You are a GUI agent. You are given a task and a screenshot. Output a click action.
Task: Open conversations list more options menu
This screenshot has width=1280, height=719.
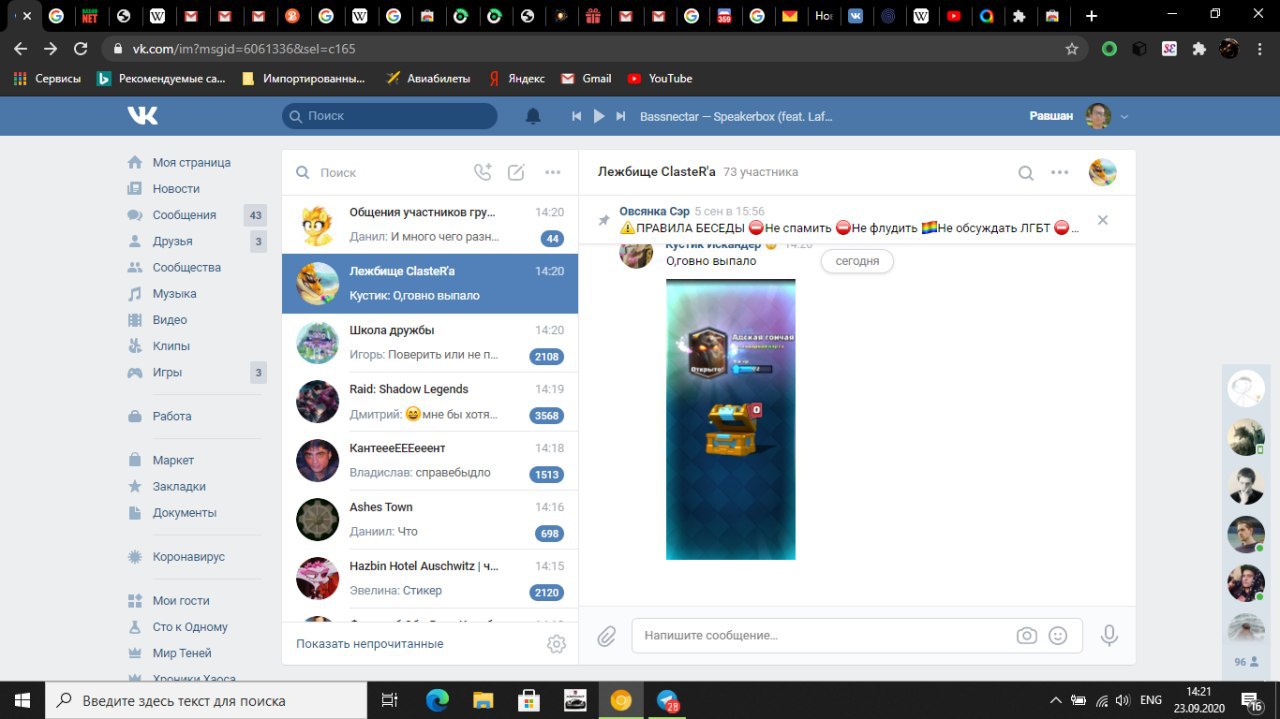(552, 172)
